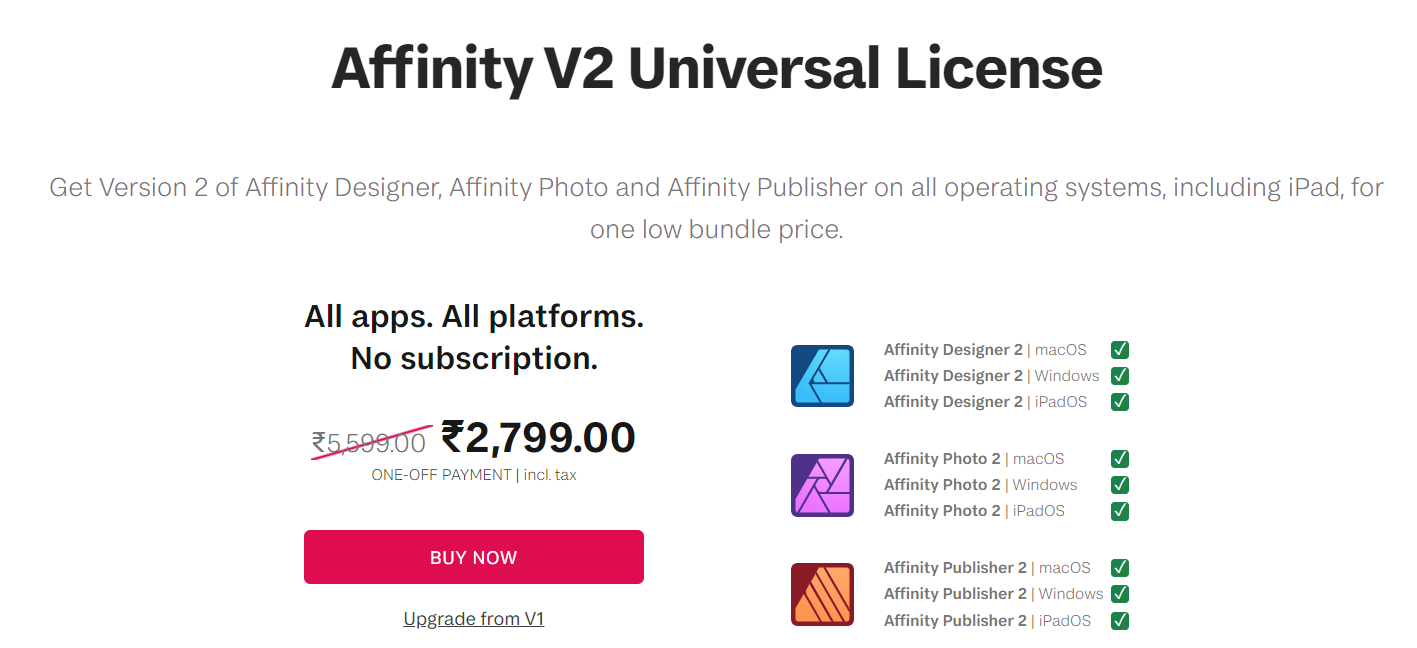This screenshot has width=1417, height=648.
Task: Click the Affinity Publisher 2 app icon
Action: click(822, 594)
